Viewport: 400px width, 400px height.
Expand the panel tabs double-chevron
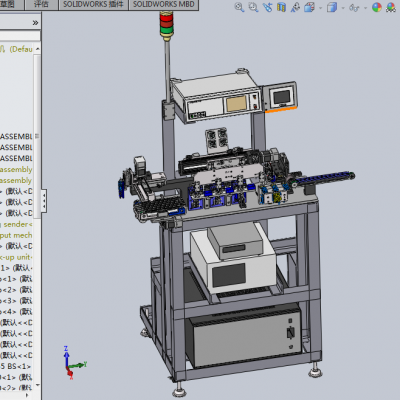35,23
